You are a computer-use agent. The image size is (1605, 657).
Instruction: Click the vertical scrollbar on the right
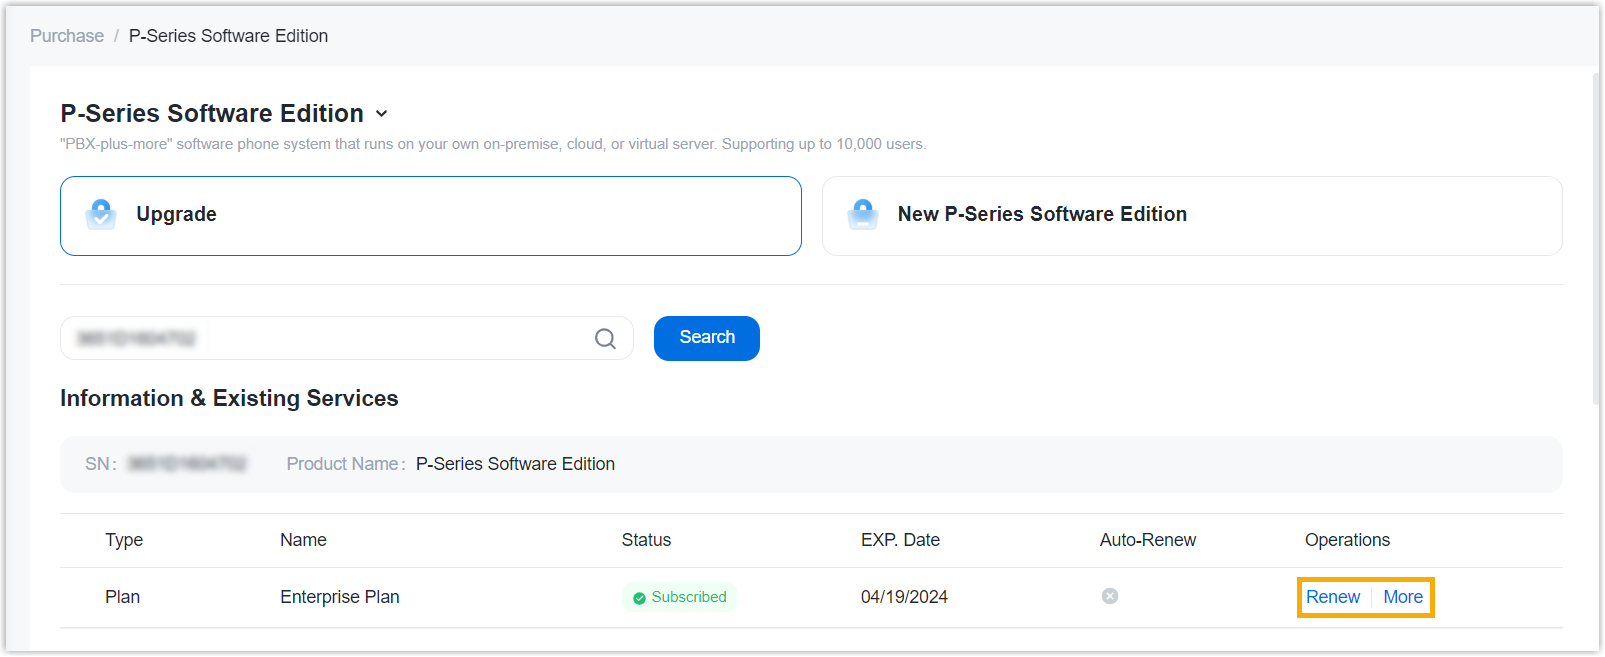point(1597,240)
